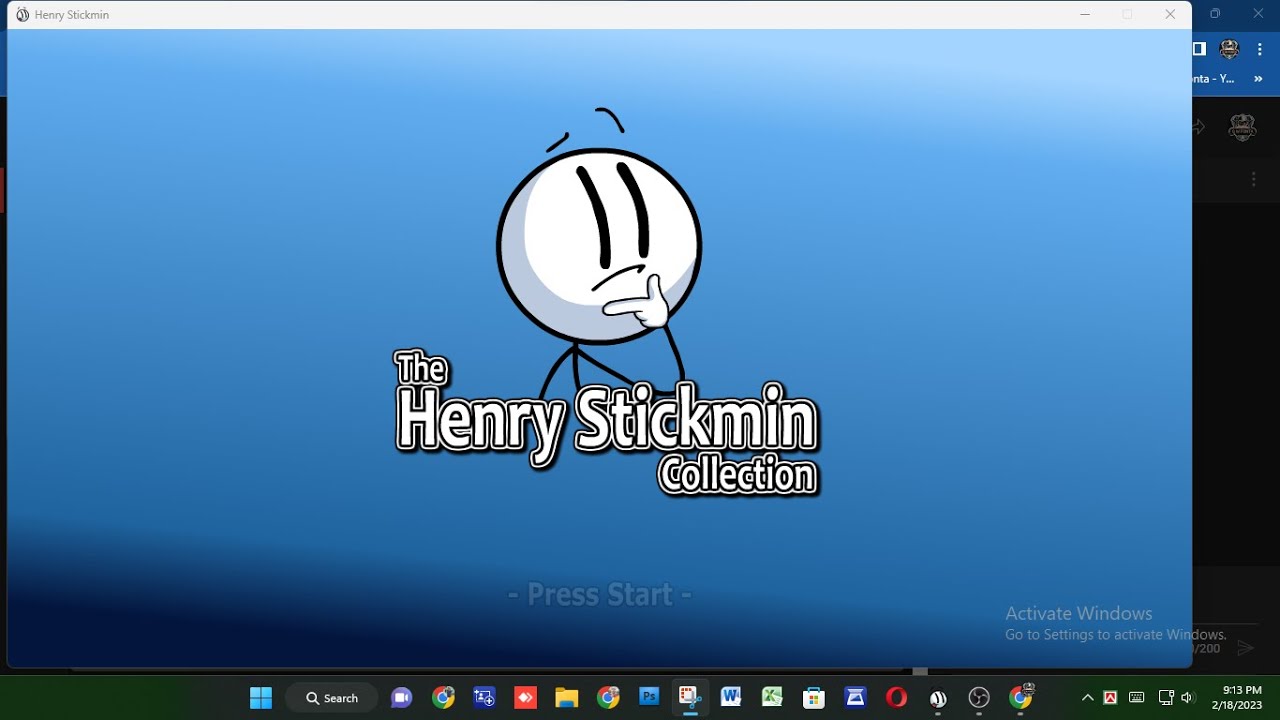Viewport: 1280px width, 720px height.
Task: Expand the hidden bookmarks chevron in Chrome
Action: click(1259, 78)
